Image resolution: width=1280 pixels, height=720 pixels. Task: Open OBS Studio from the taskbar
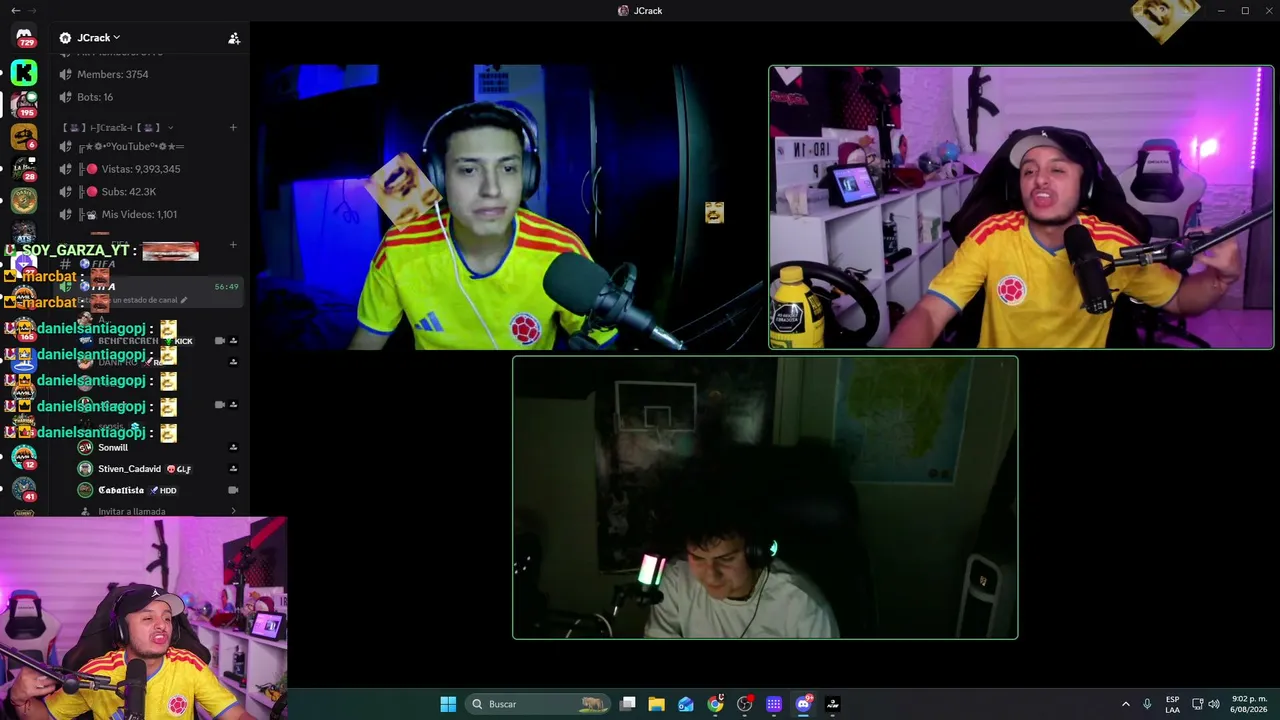pos(745,704)
